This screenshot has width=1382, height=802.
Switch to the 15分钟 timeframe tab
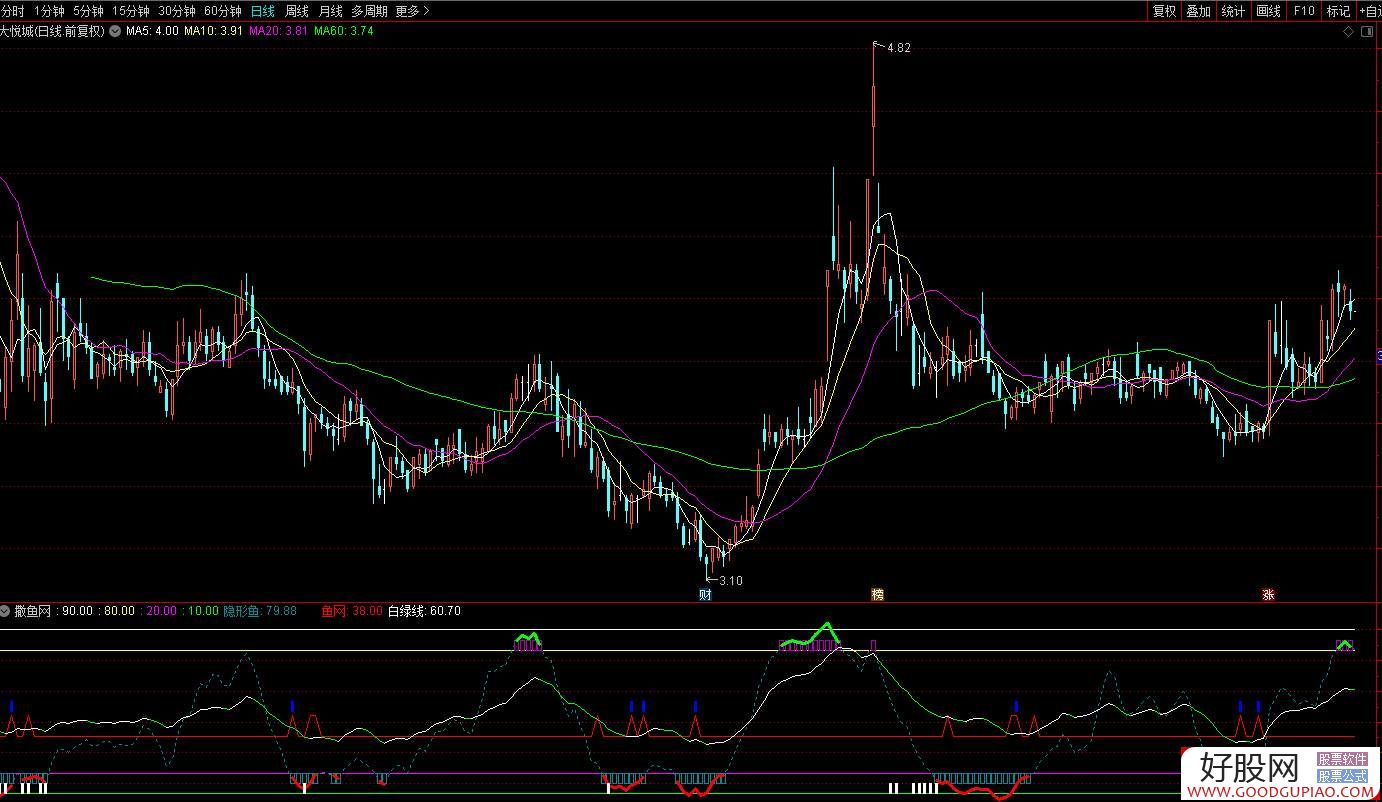[x=131, y=11]
